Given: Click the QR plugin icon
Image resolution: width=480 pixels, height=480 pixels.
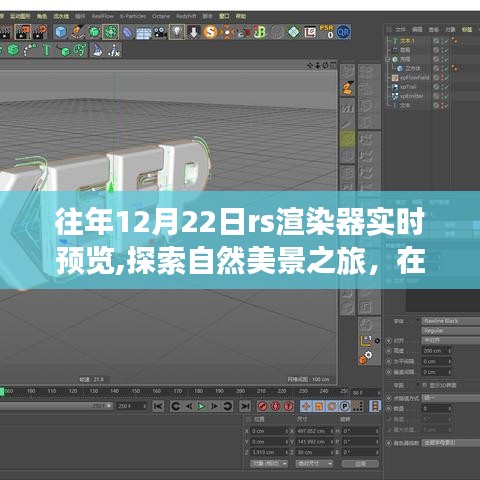Looking at the screenshot, I should [x=343, y=32].
